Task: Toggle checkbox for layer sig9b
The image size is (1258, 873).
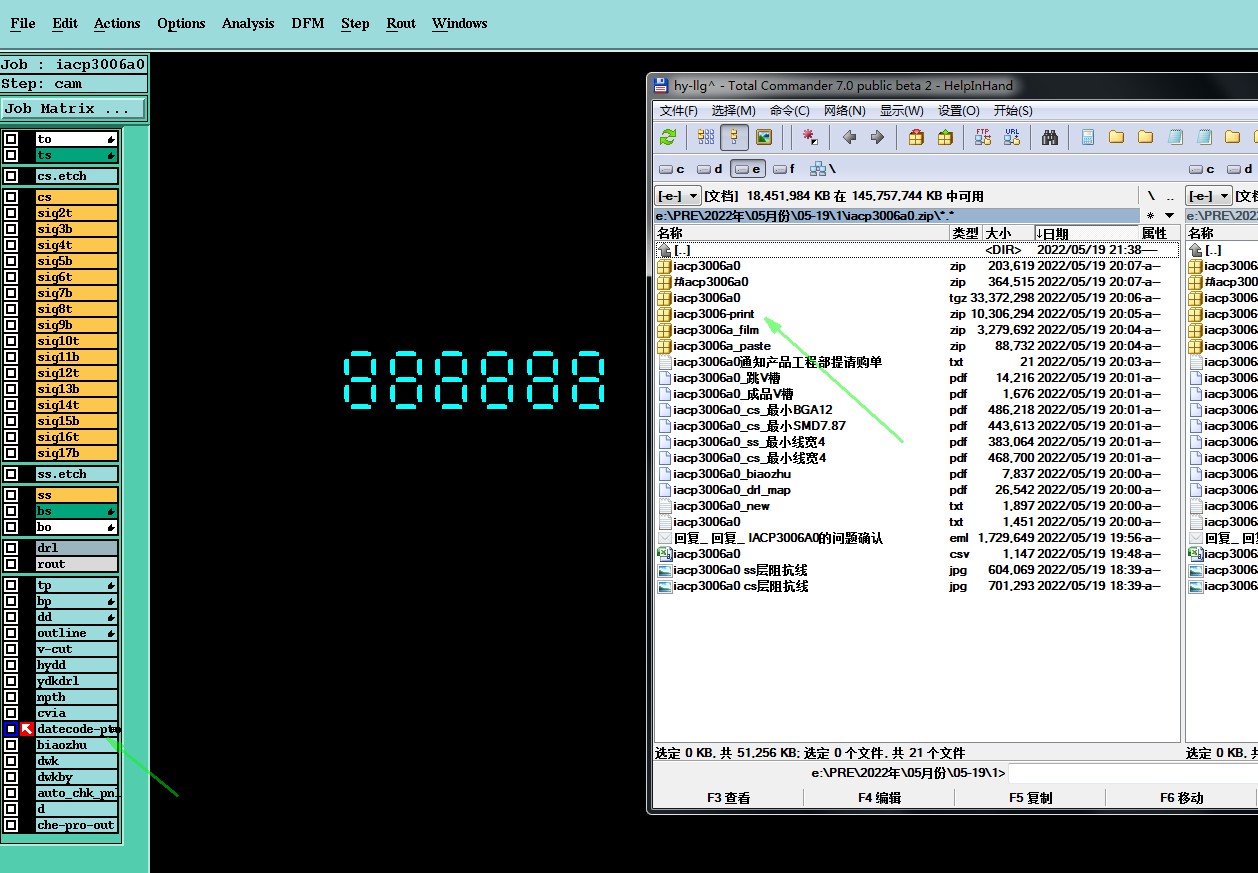Action: pyautogui.click(x=11, y=325)
